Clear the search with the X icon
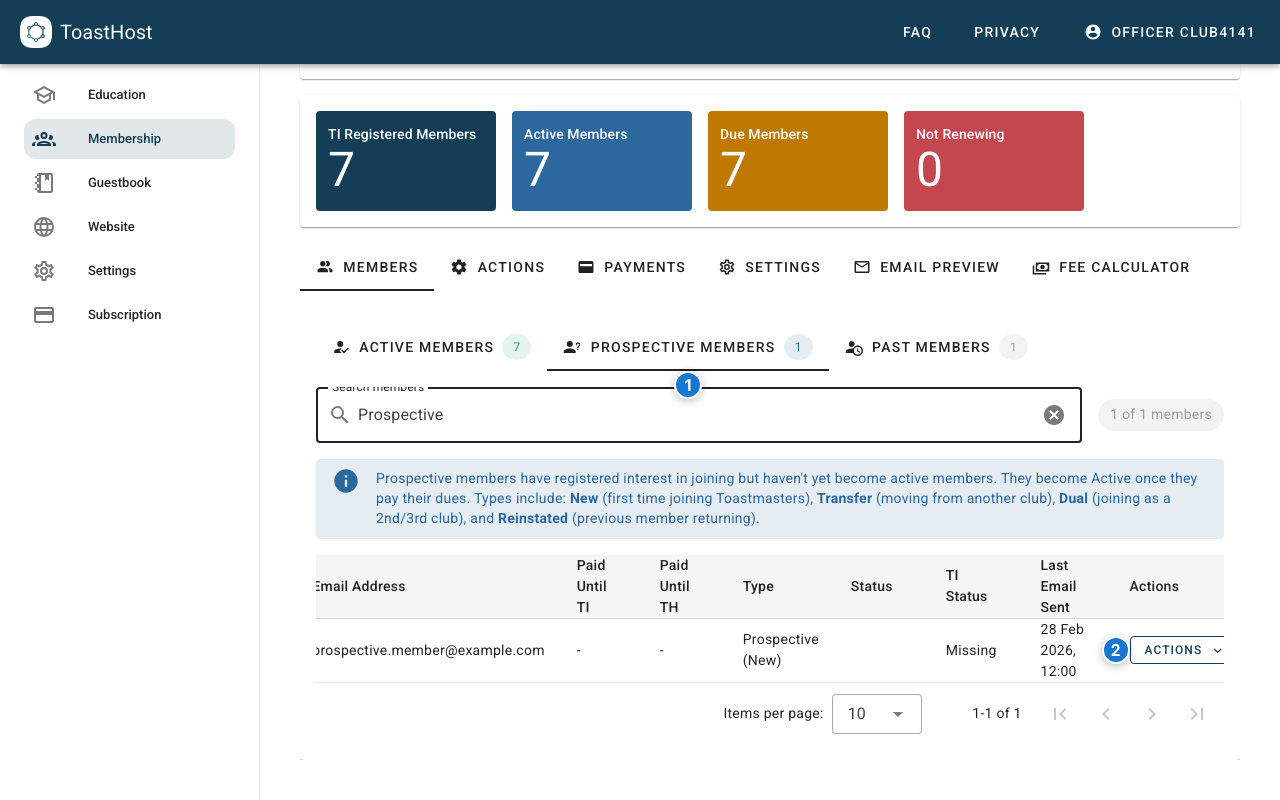Viewport: 1280px width, 800px height. click(x=1054, y=414)
